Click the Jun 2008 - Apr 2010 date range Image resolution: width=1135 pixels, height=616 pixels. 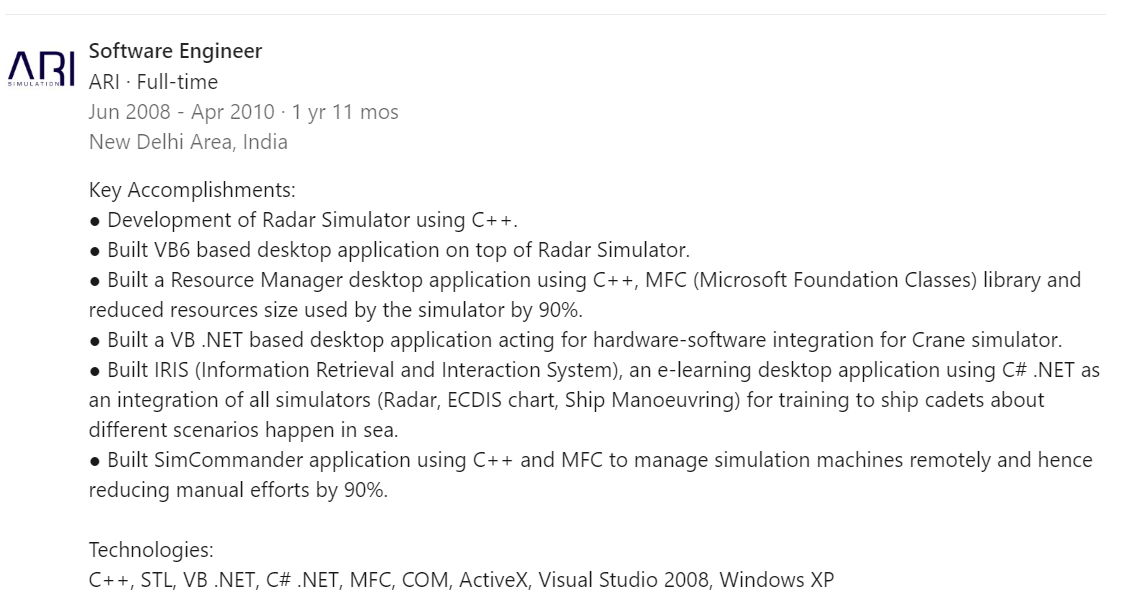(181, 112)
